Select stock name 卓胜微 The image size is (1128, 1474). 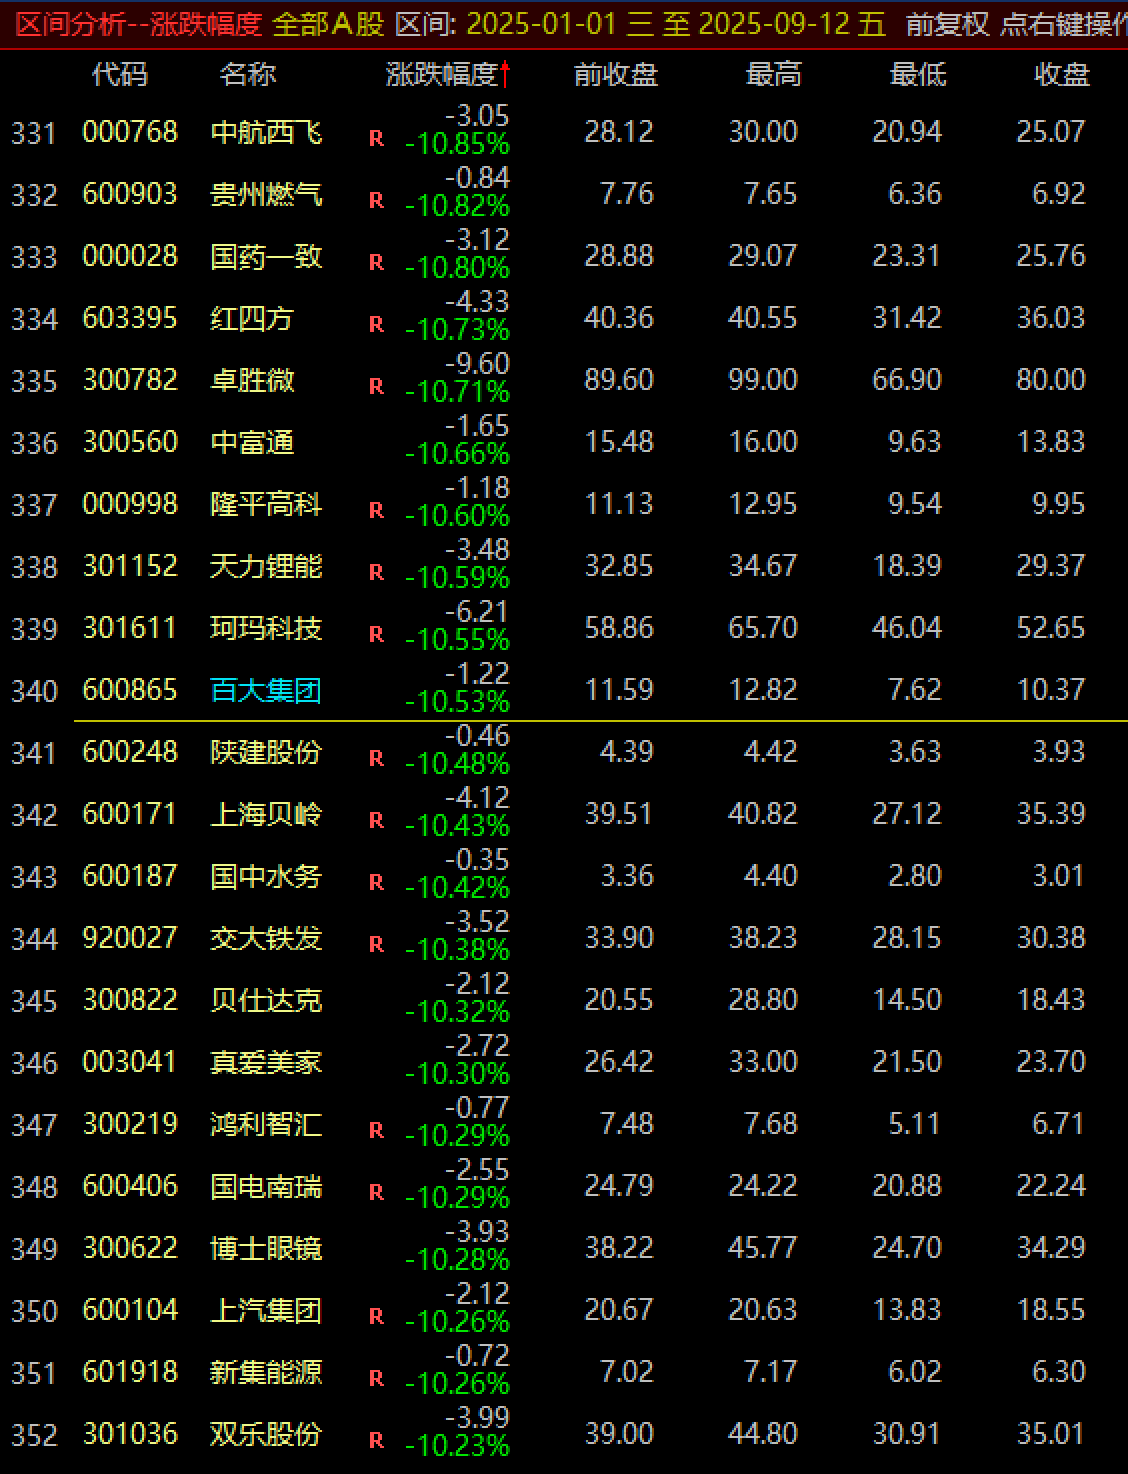252,380
